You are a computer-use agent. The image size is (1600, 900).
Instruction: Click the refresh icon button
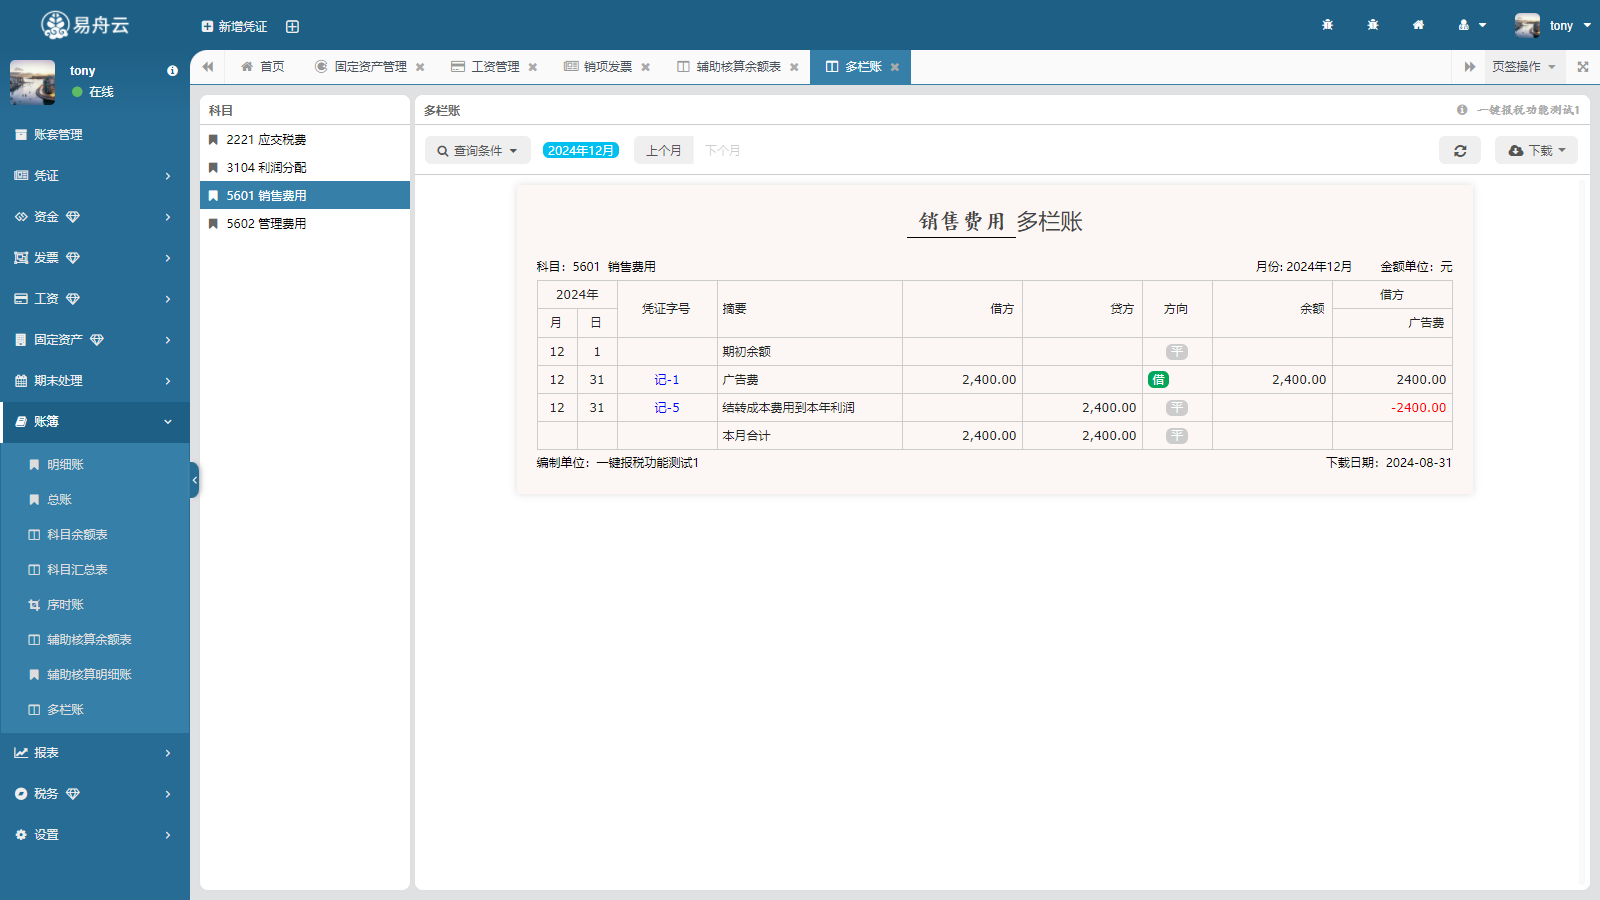1460,150
